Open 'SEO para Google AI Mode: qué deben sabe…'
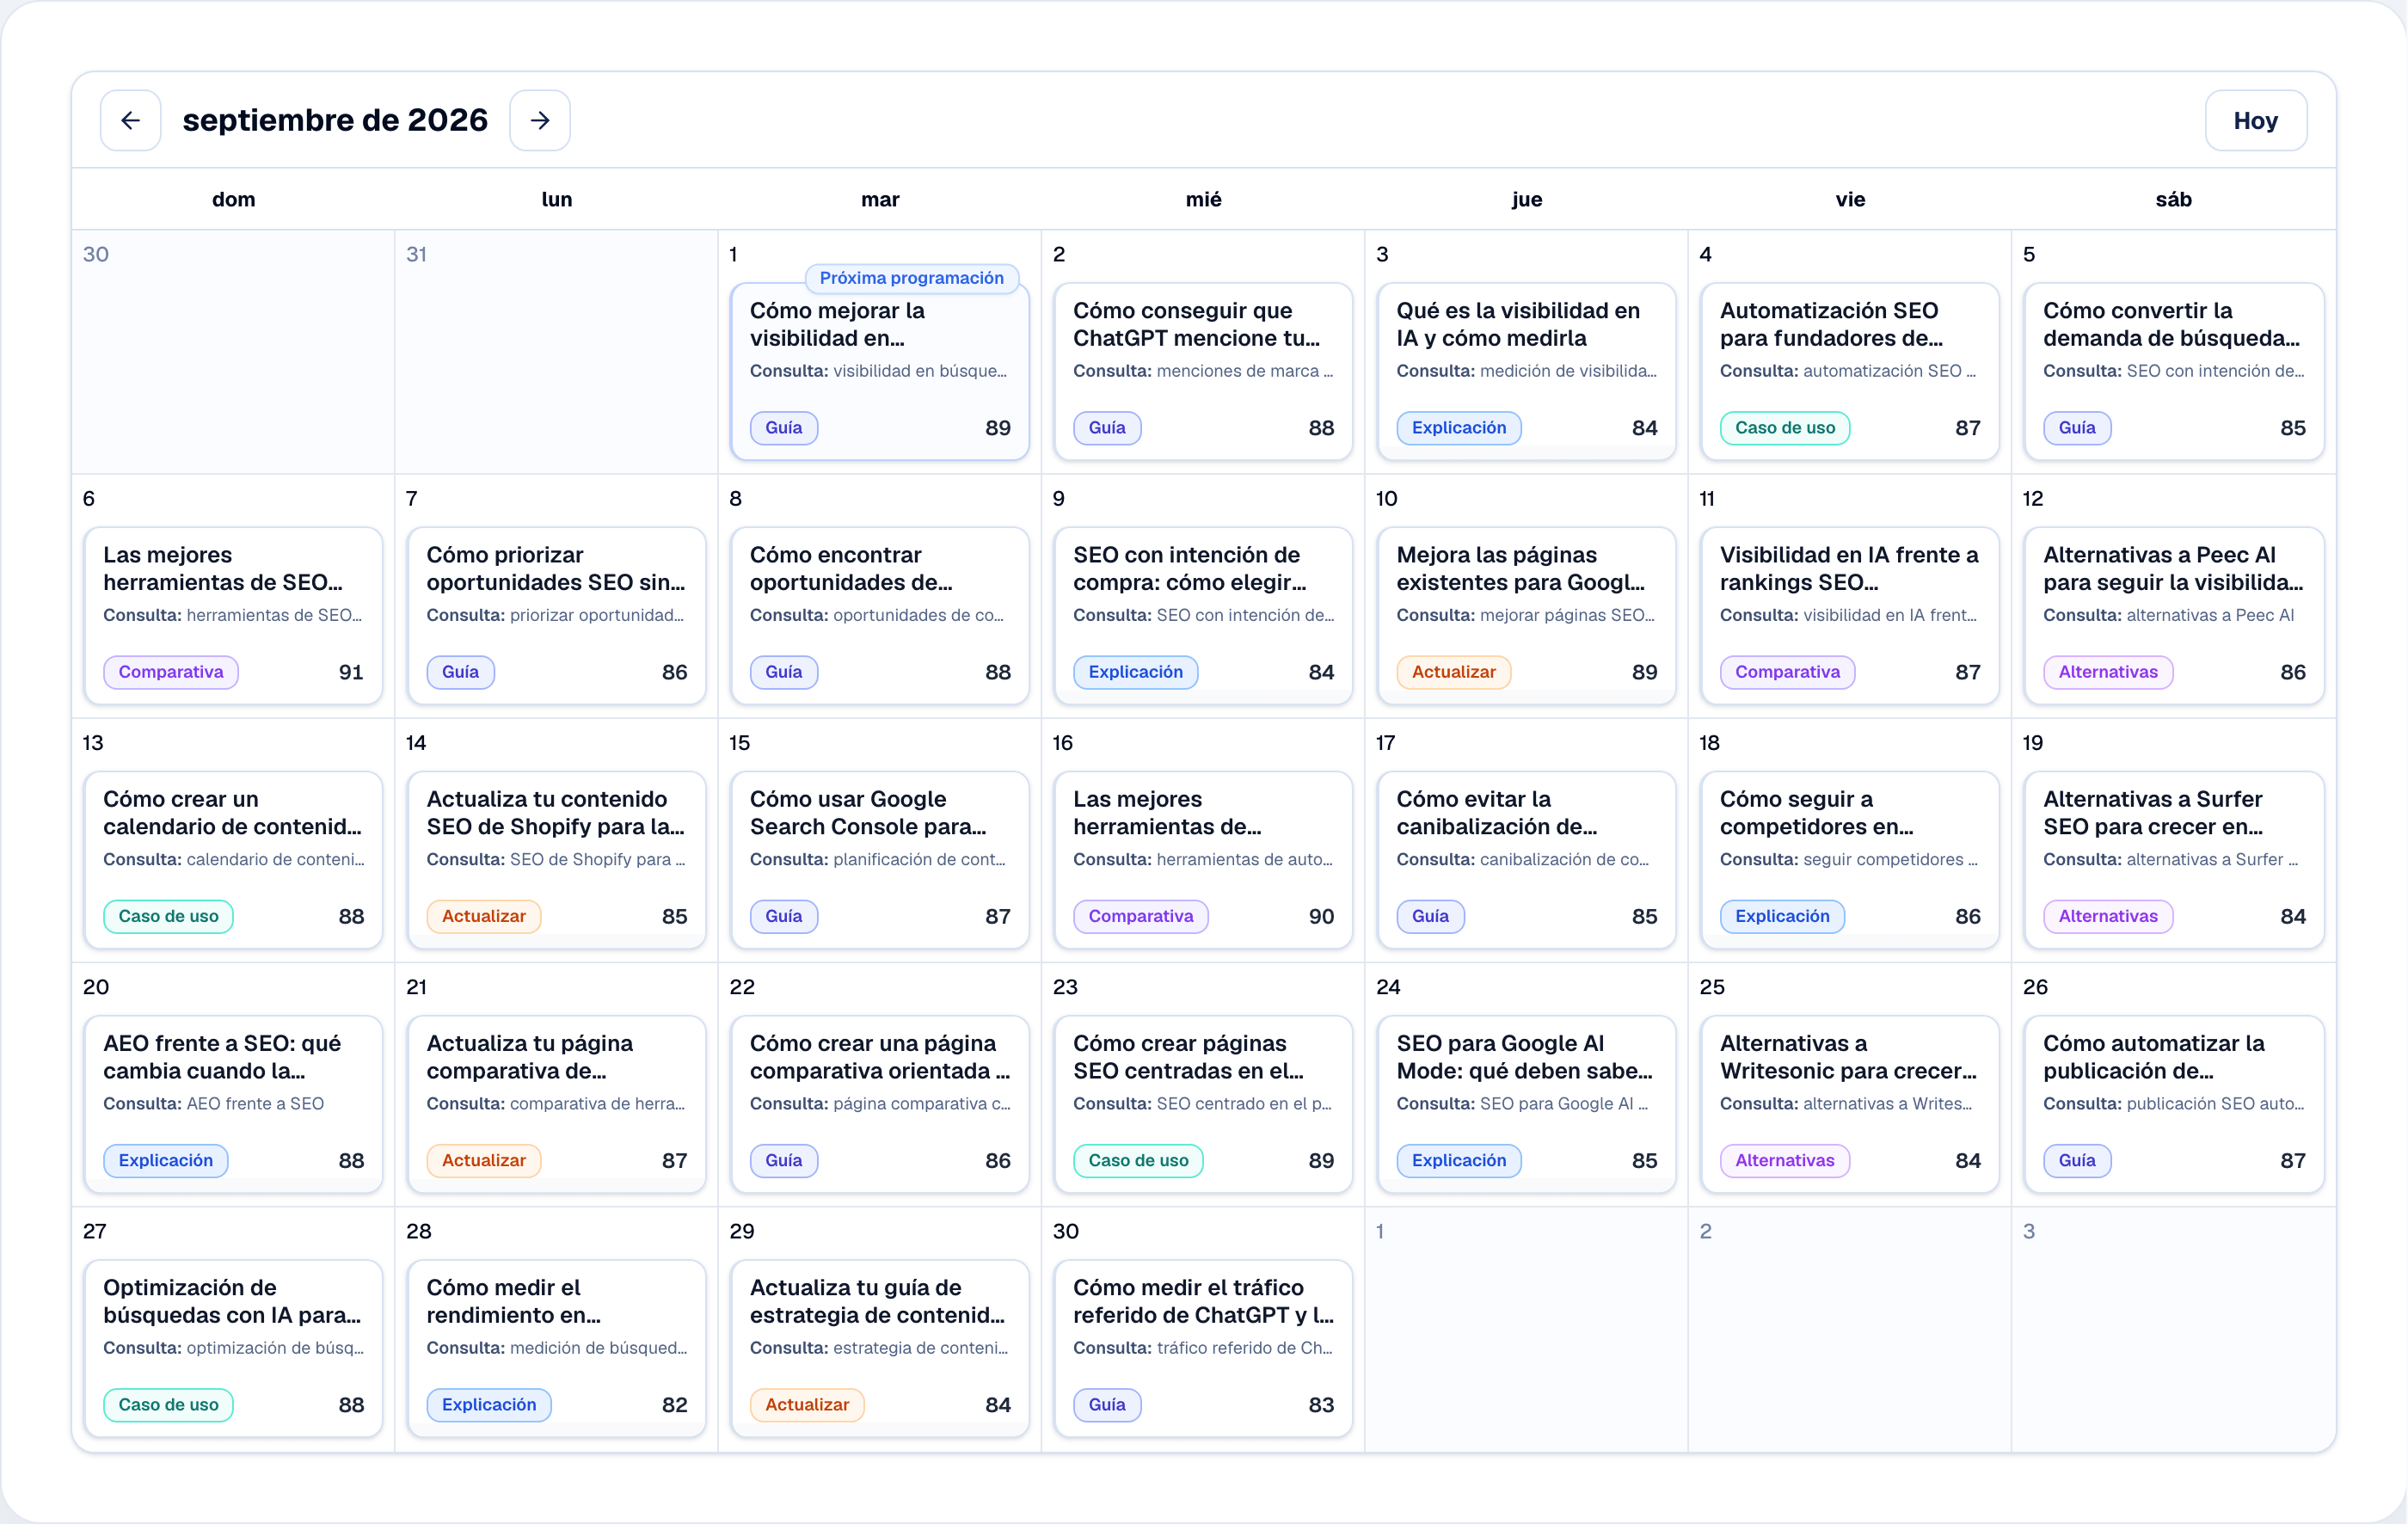The image size is (2408, 1524). [x=1526, y=1104]
